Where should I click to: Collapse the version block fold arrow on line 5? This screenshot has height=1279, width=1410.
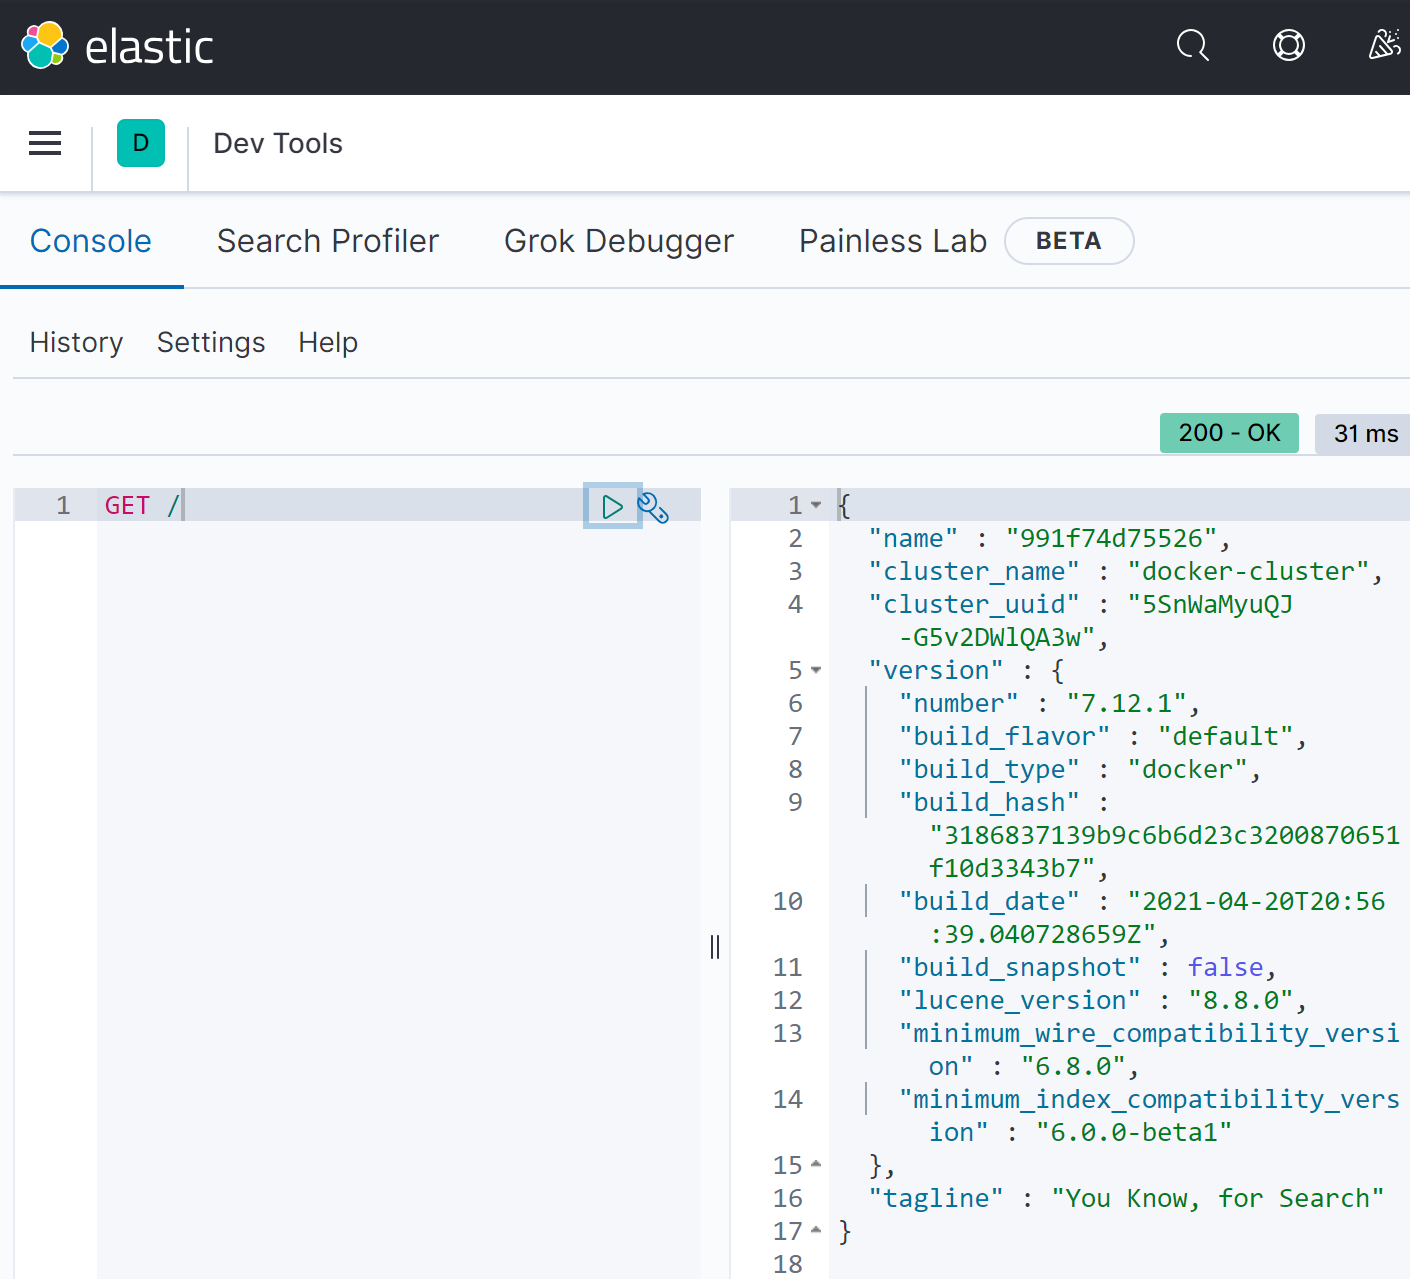(816, 670)
